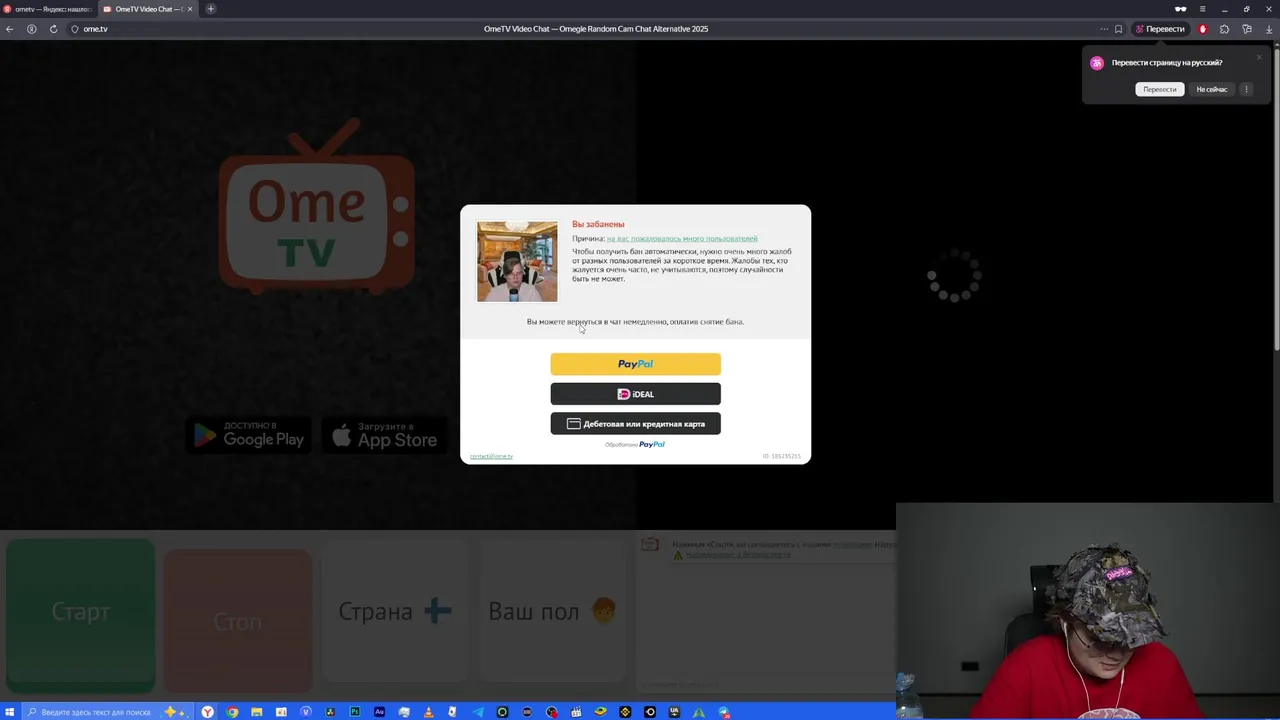This screenshot has width=1280, height=720.
Task: Go back with the browser back arrow
Action: coord(9,29)
